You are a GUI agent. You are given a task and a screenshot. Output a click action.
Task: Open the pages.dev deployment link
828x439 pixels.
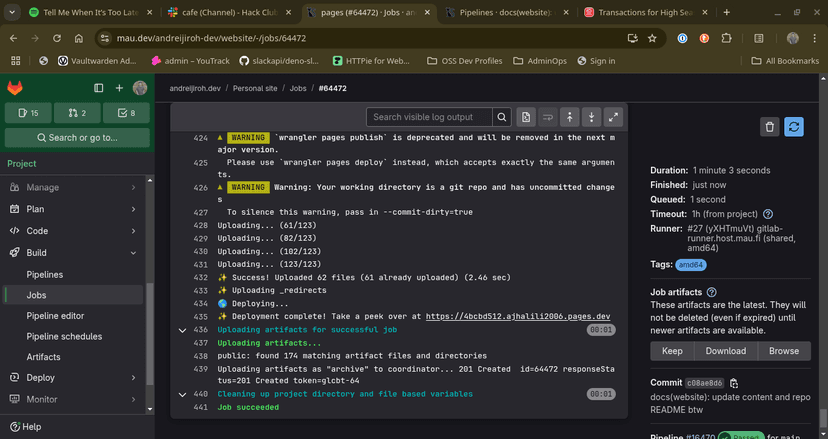517,316
